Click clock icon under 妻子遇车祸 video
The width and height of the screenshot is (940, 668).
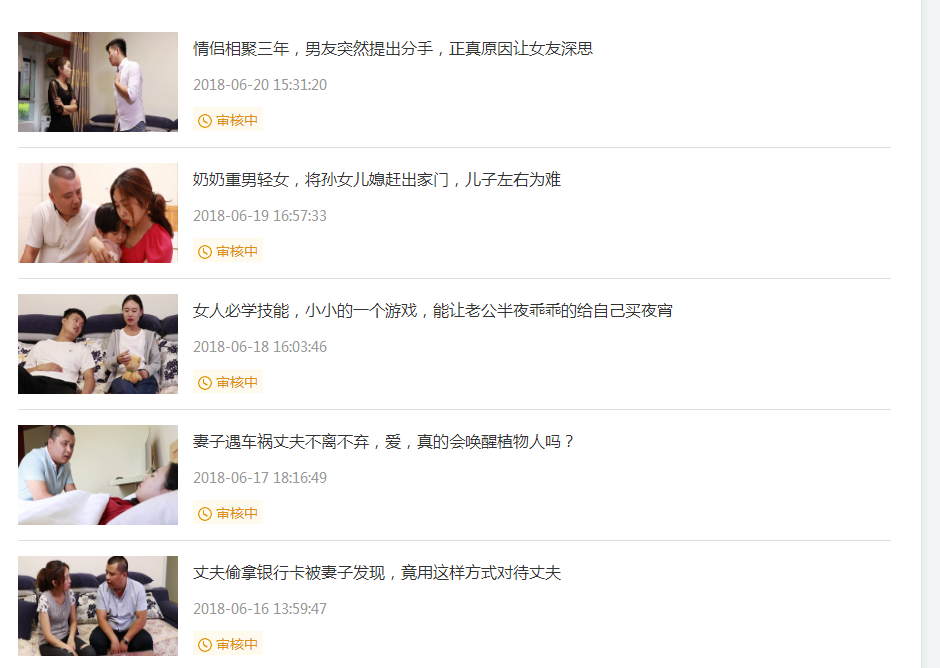[x=205, y=514]
